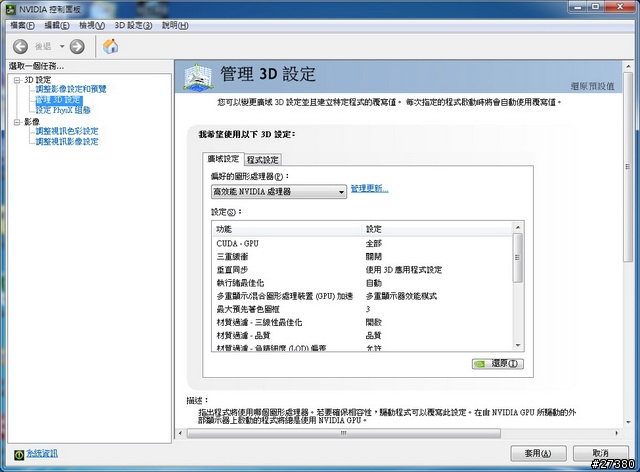Go to Home via house icon
The width and height of the screenshot is (640, 472).
[x=110, y=46]
